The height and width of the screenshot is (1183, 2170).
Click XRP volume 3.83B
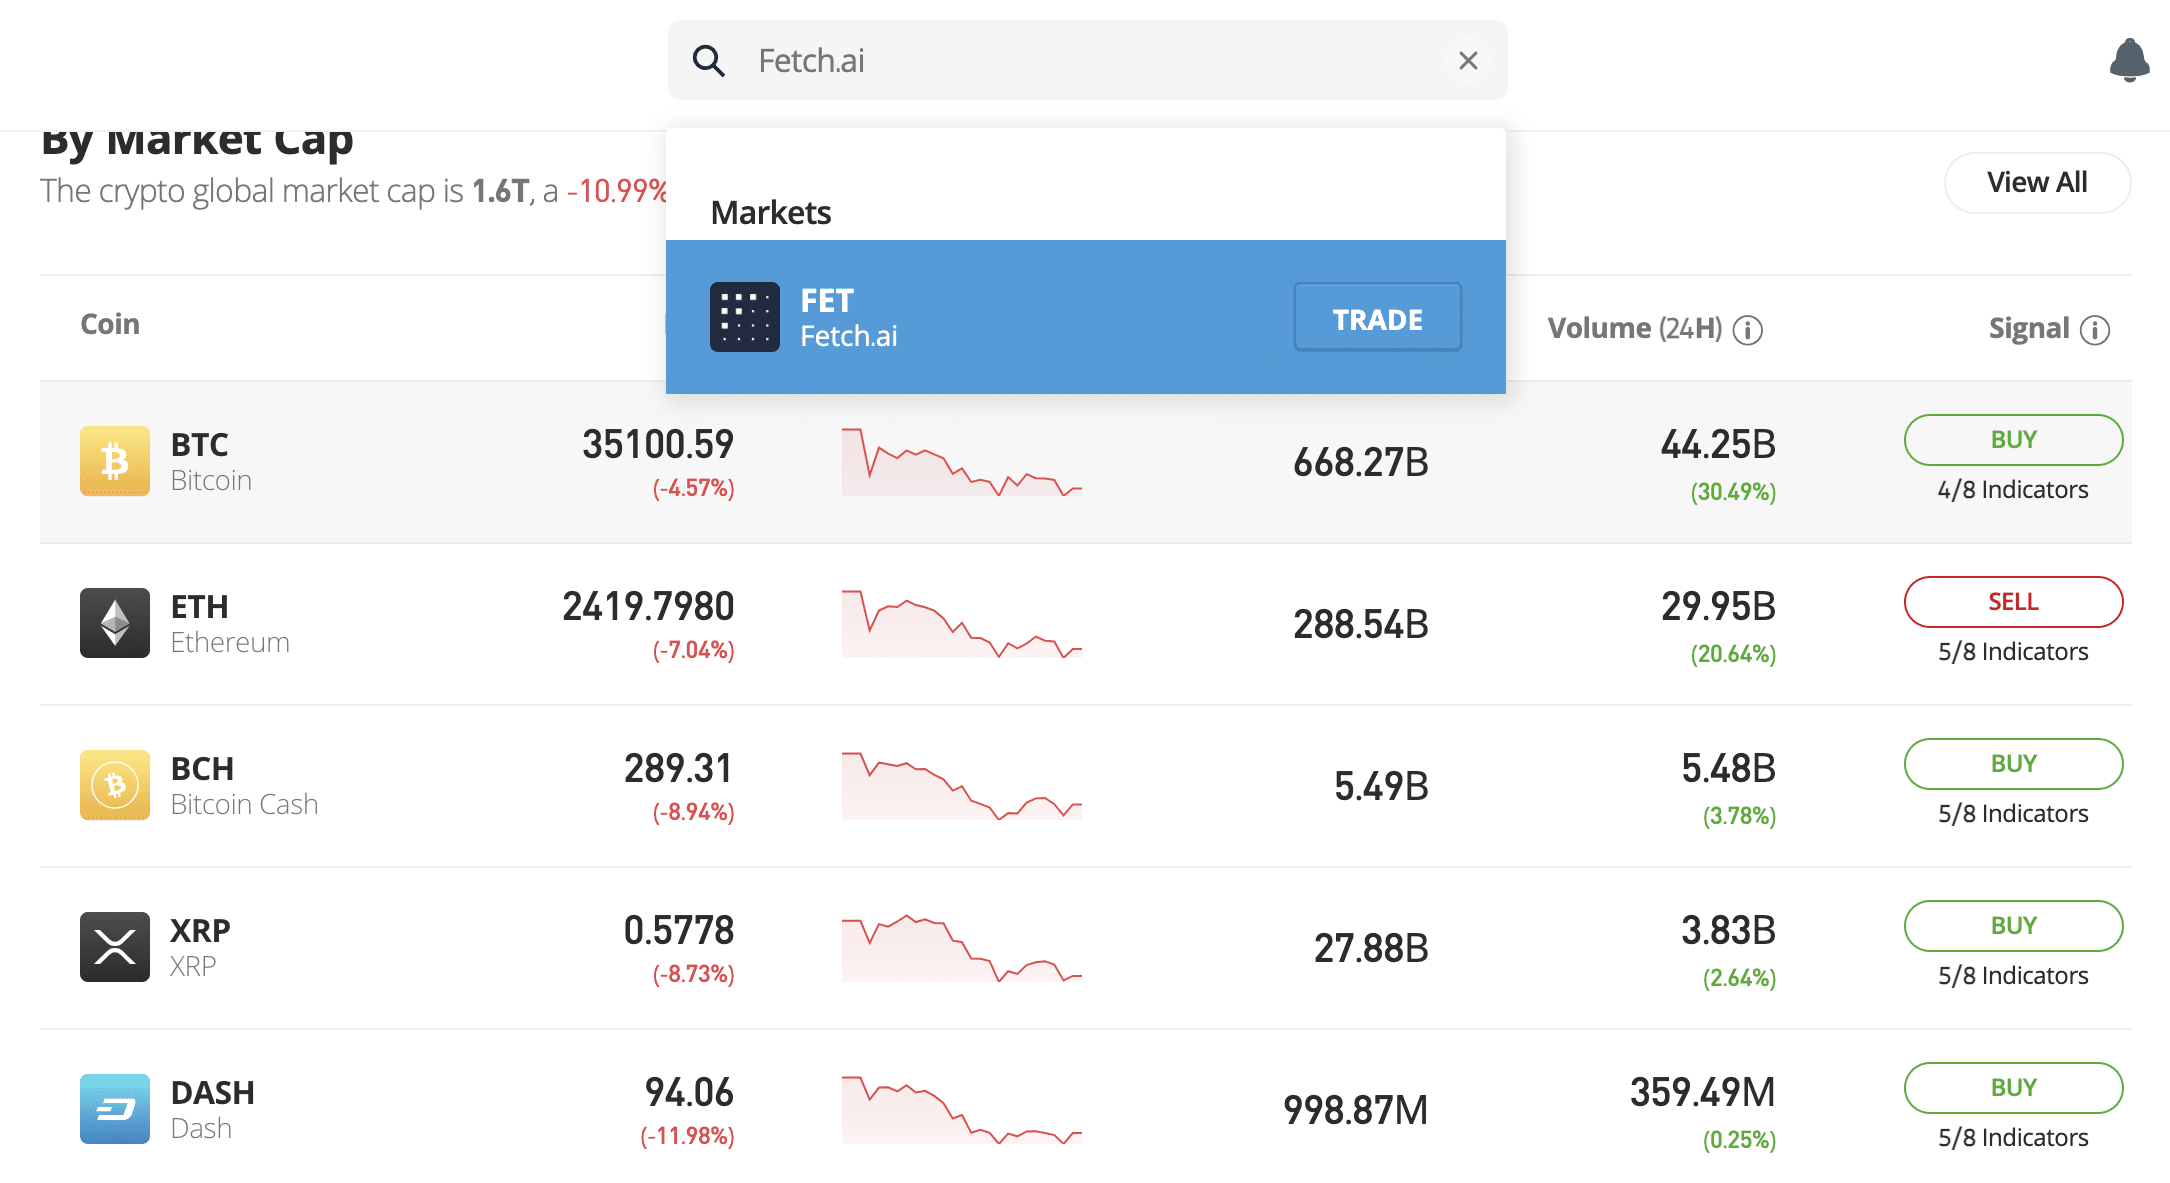tap(1728, 931)
